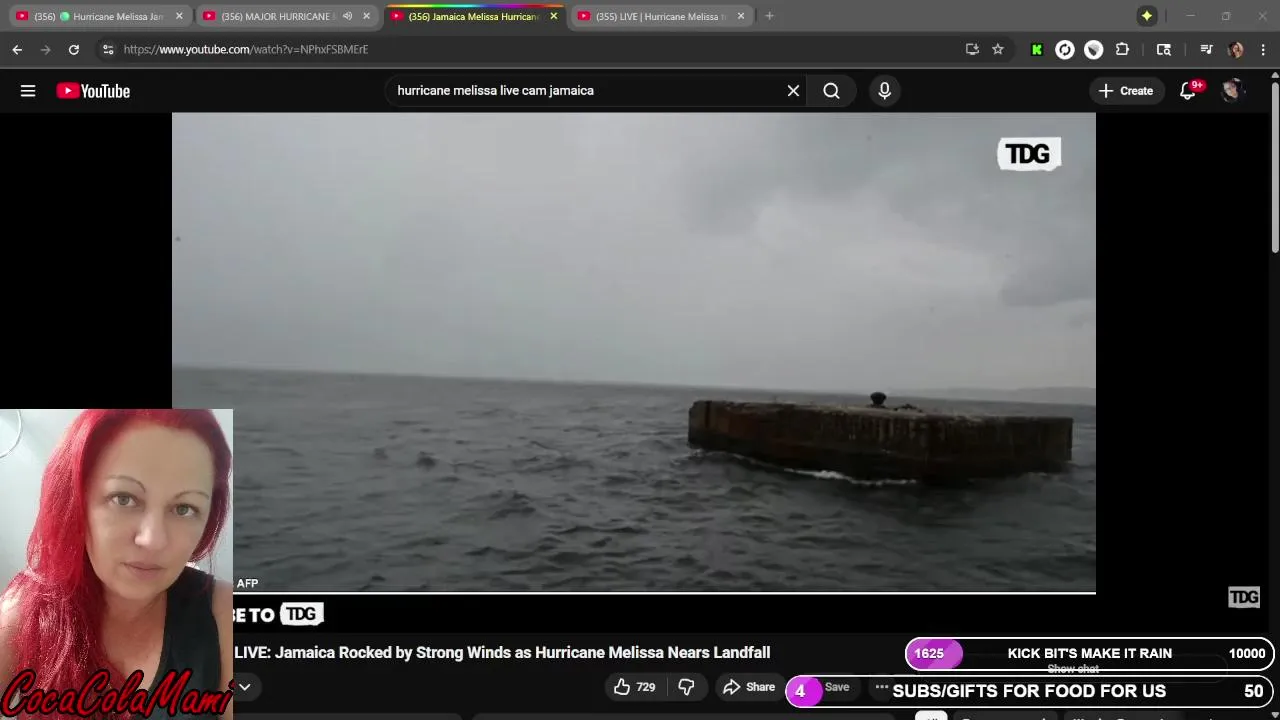Dislike the video with thumbs down

(x=686, y=687)
